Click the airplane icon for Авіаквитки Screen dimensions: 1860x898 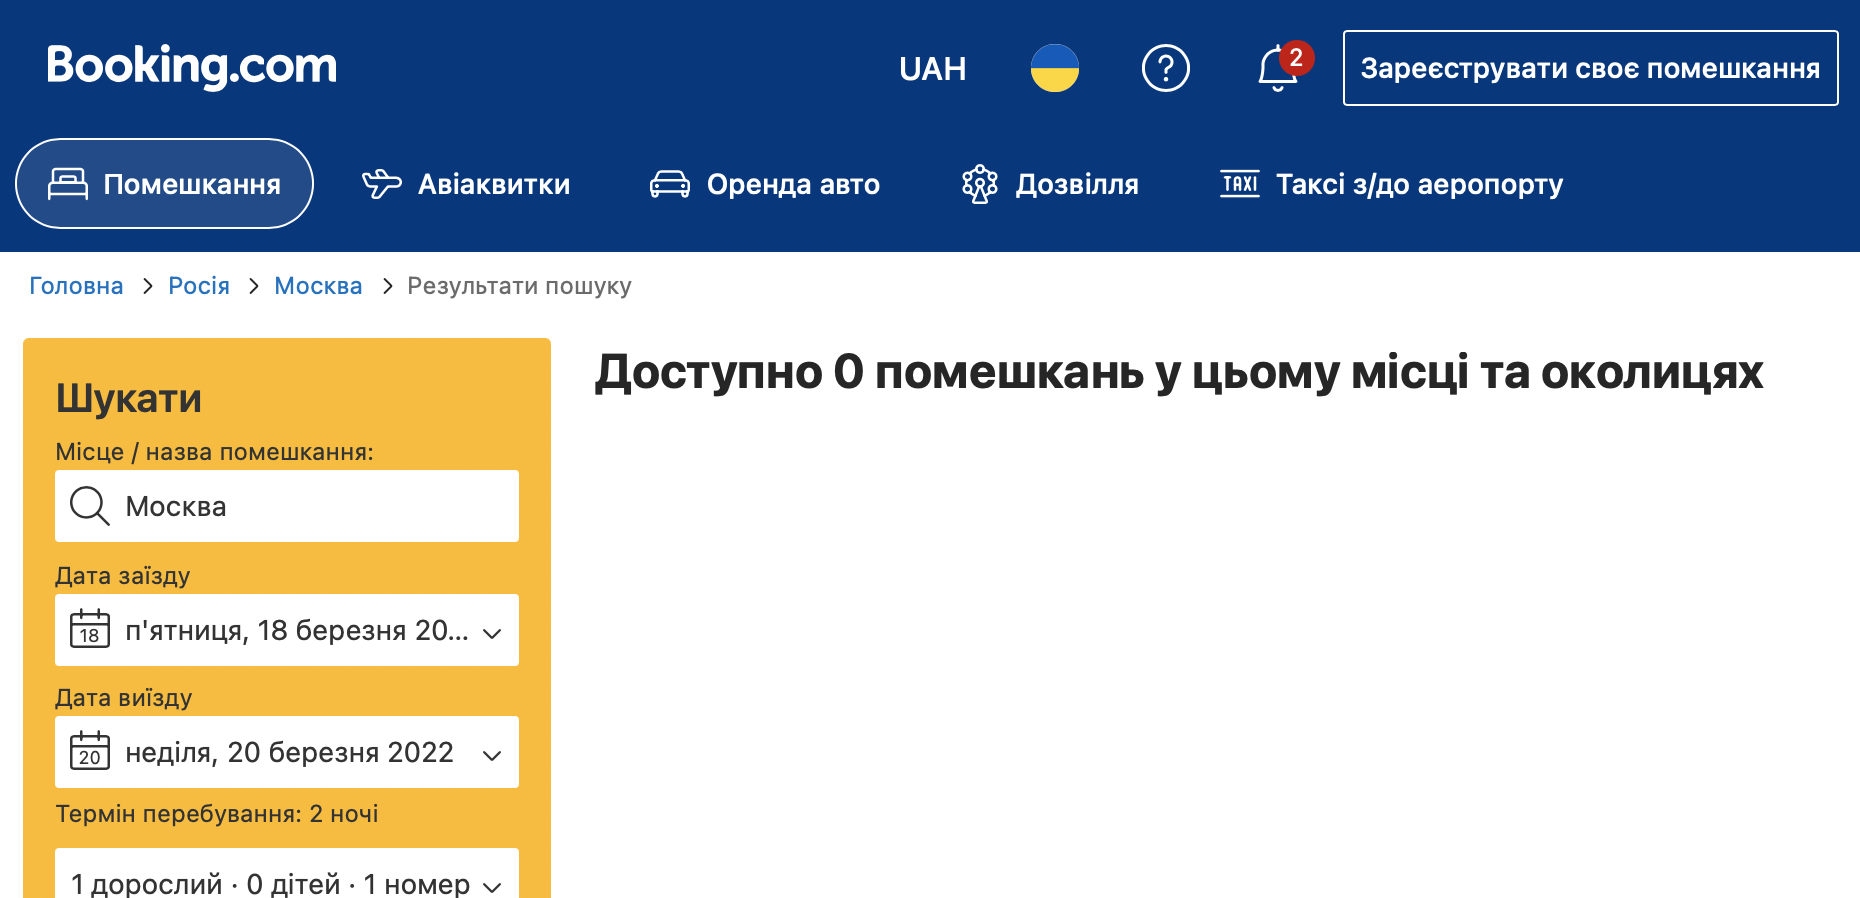coord(381,184)
